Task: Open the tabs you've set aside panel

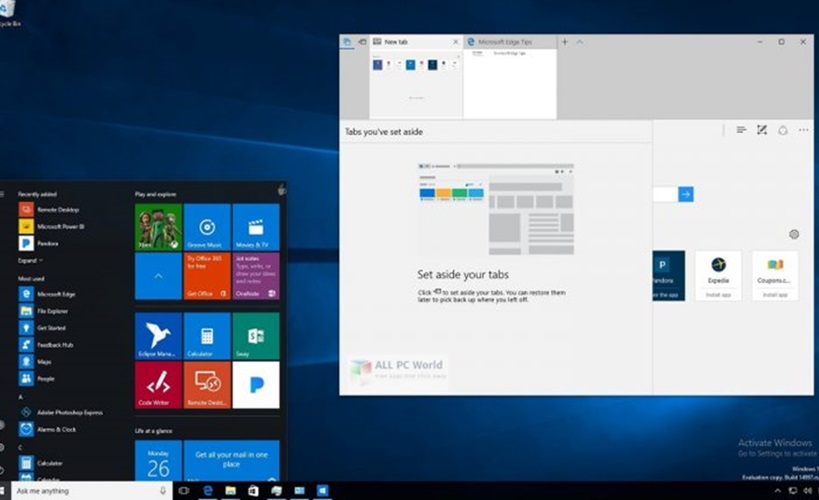Action: [347, 42]
